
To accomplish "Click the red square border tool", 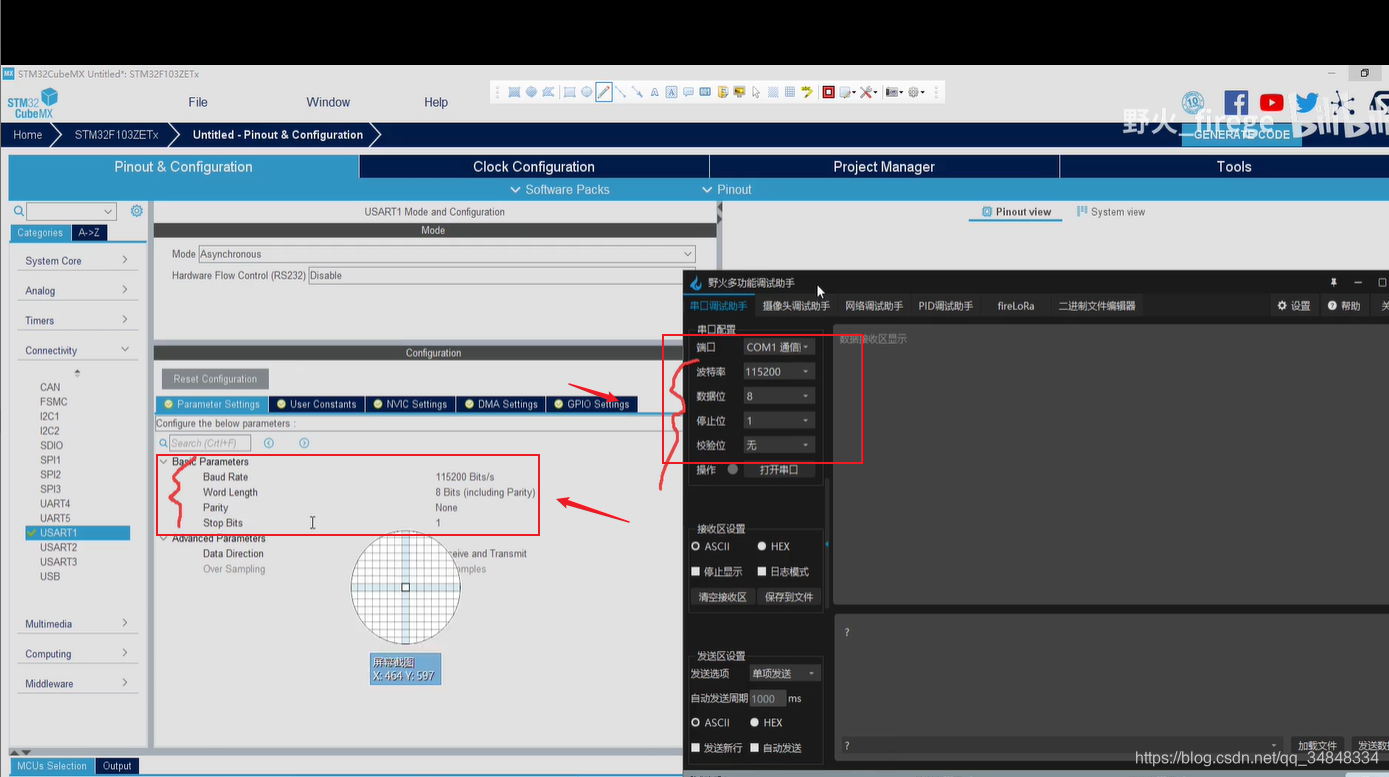I will (x=828, y=92).
